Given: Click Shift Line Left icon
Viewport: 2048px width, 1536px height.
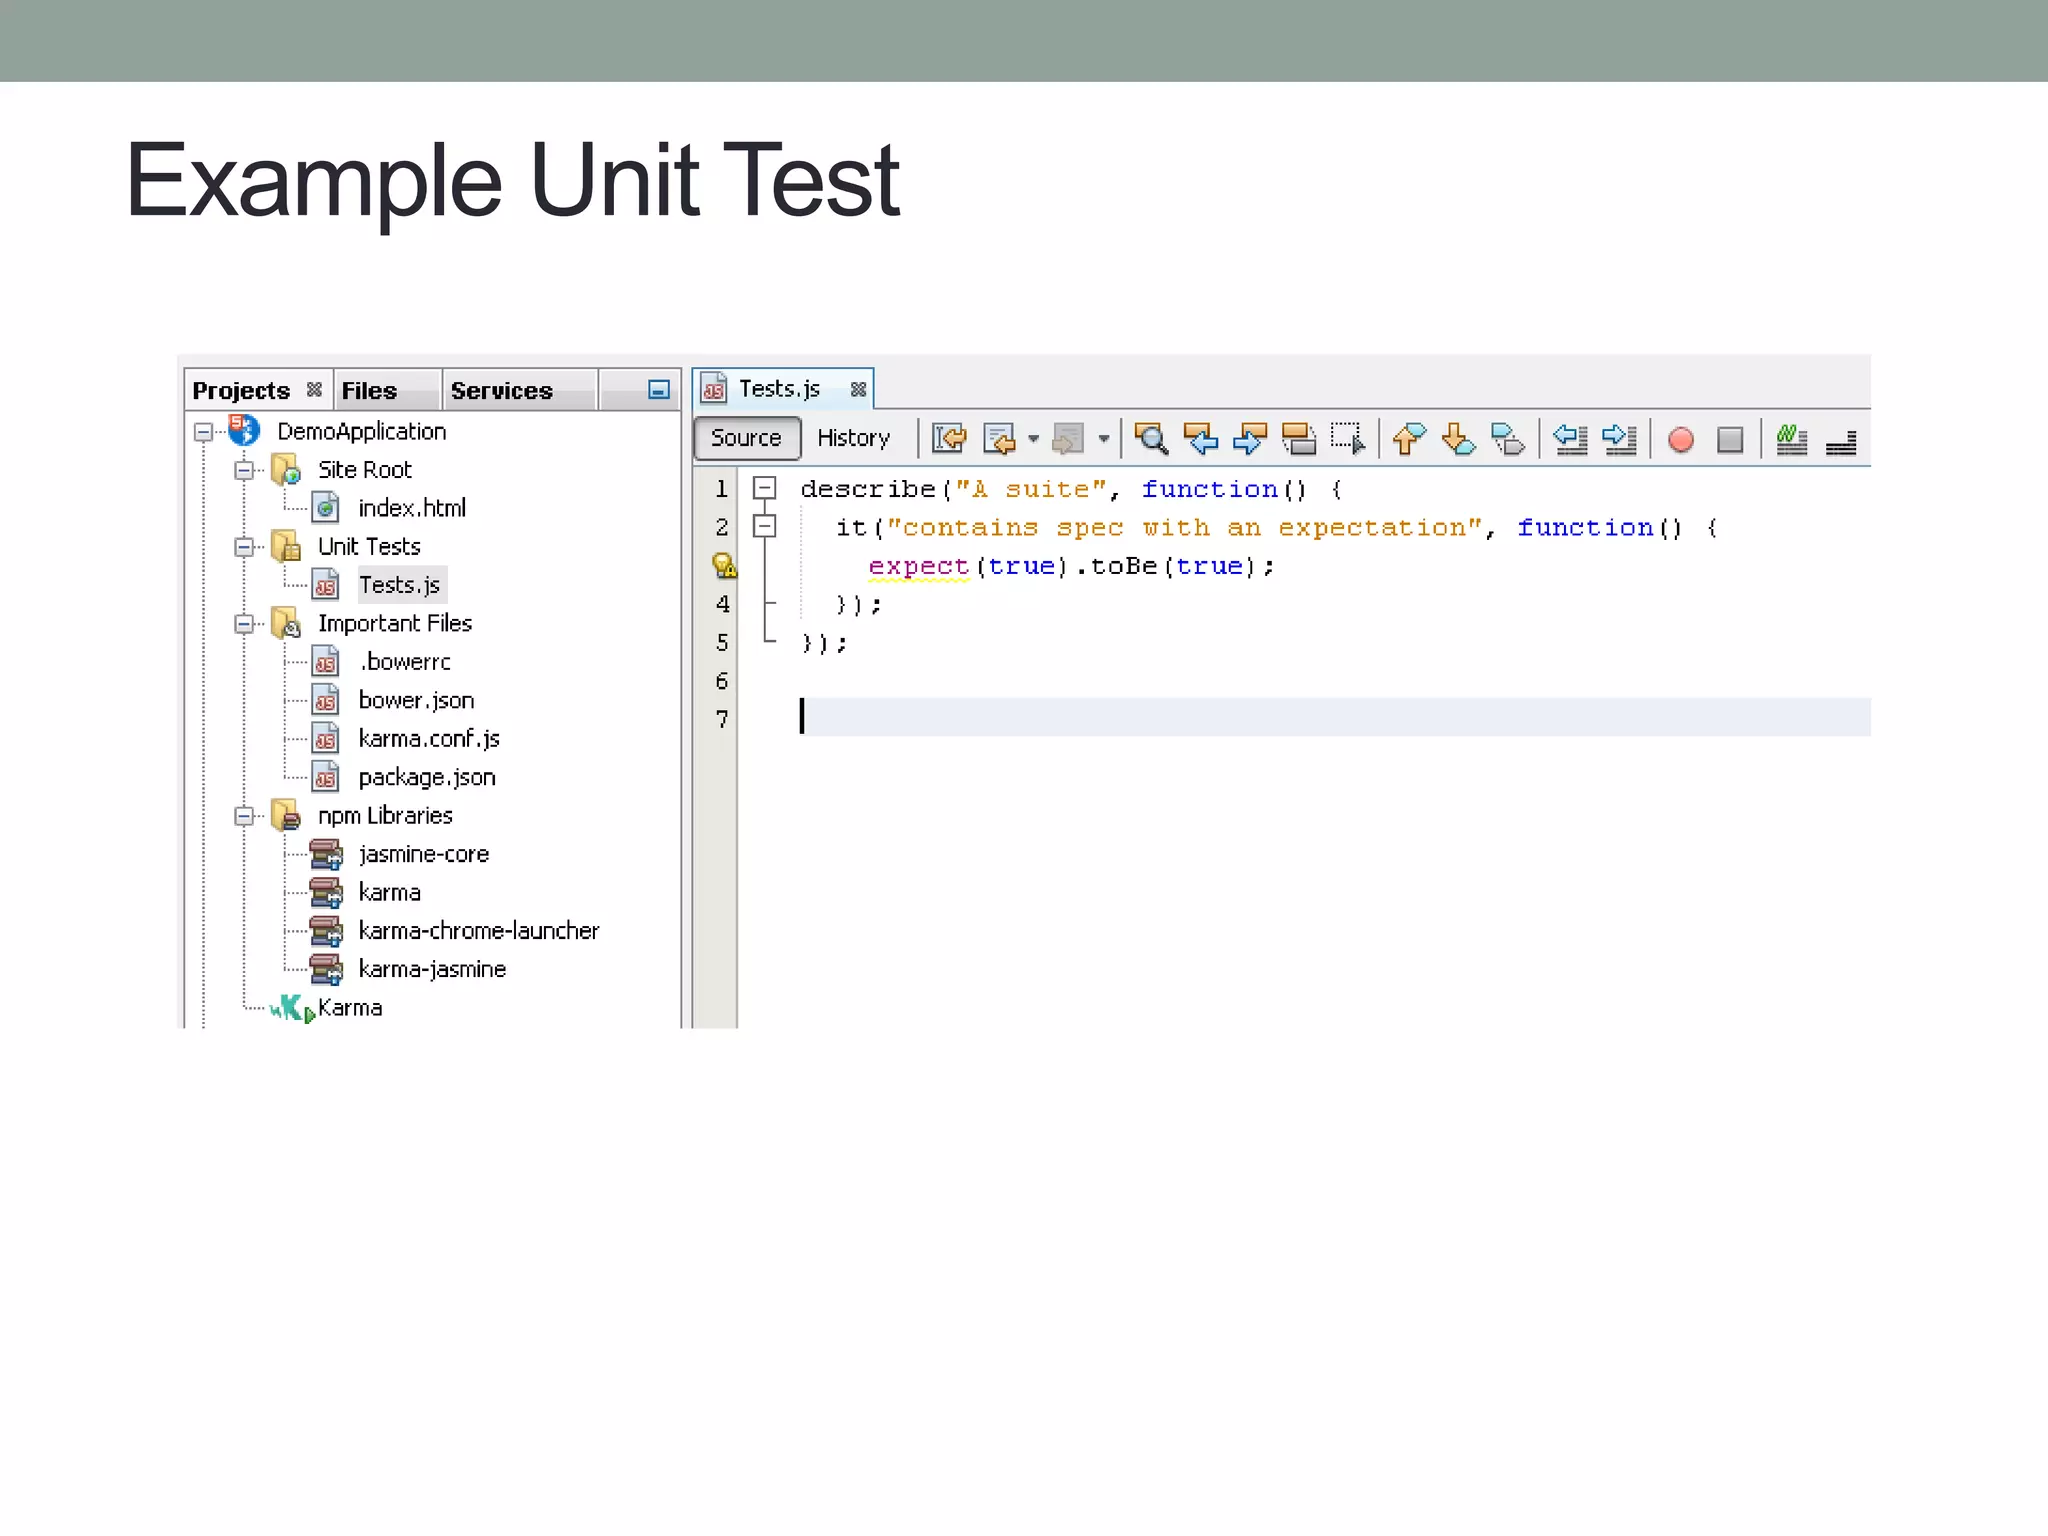Looking at the screenshot, I should pyautogui.click(x=1570, y=439).
